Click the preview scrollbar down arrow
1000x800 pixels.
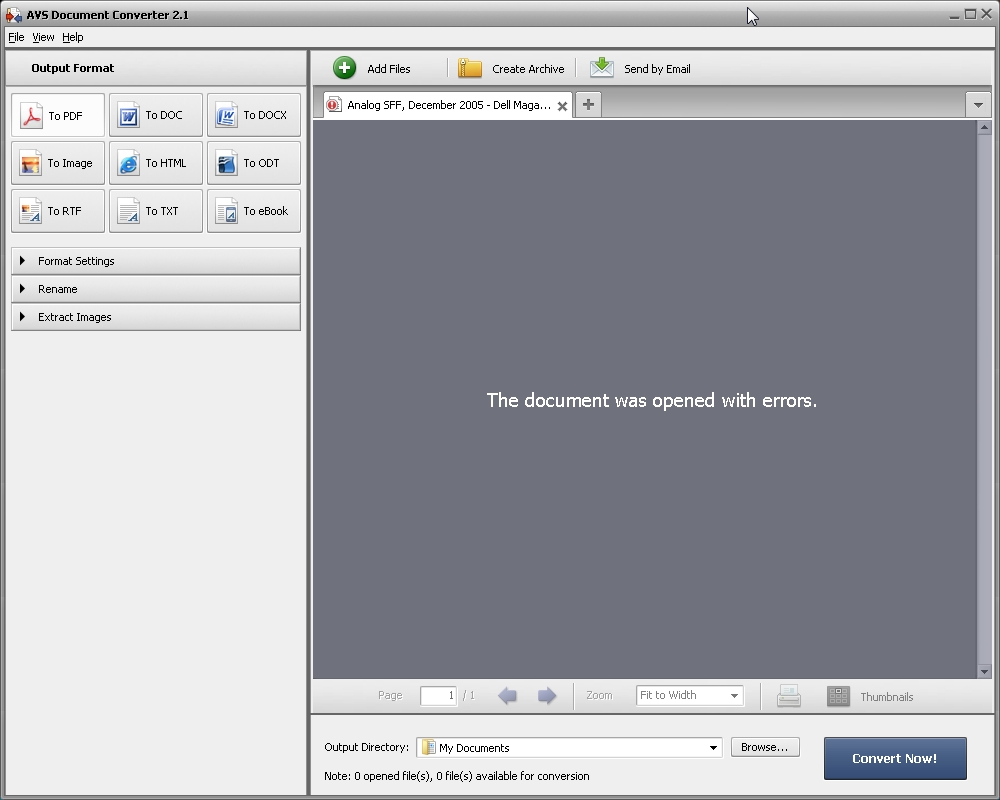coord(984,671)
